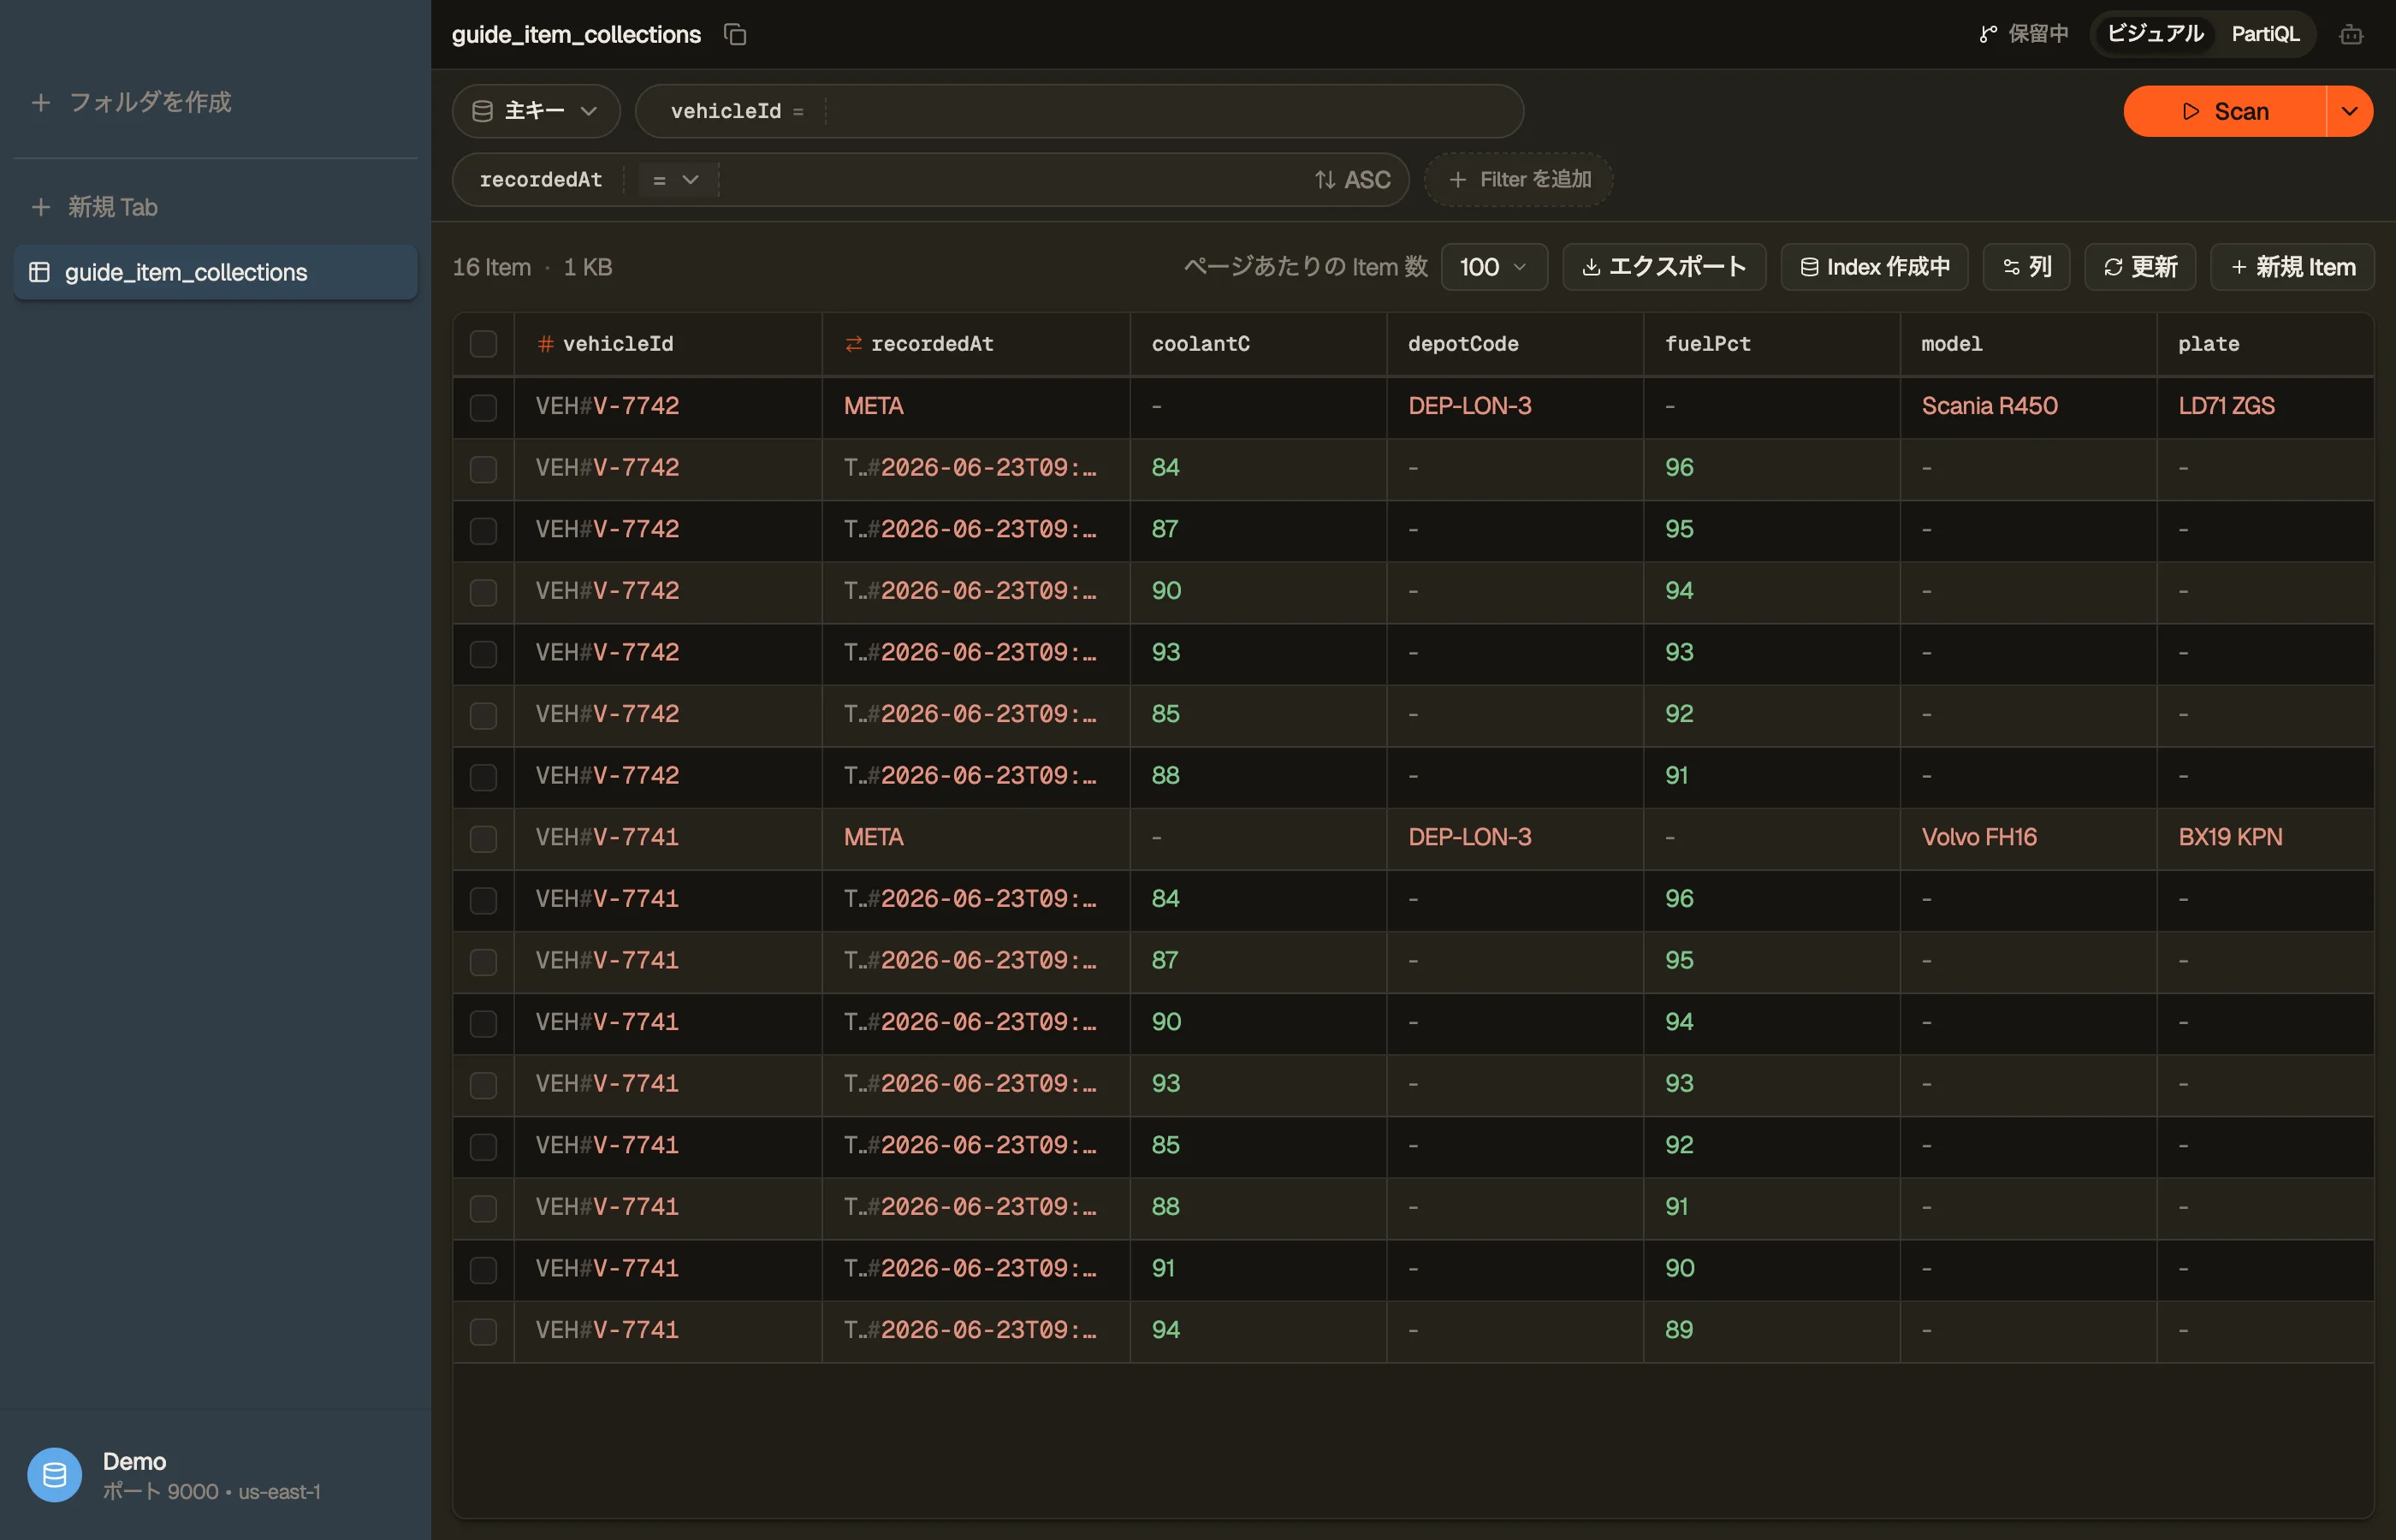The height and width of the screenshot is (1540, 2396).
Task: Create a 新規 Item
Action: click(2292, 267)
